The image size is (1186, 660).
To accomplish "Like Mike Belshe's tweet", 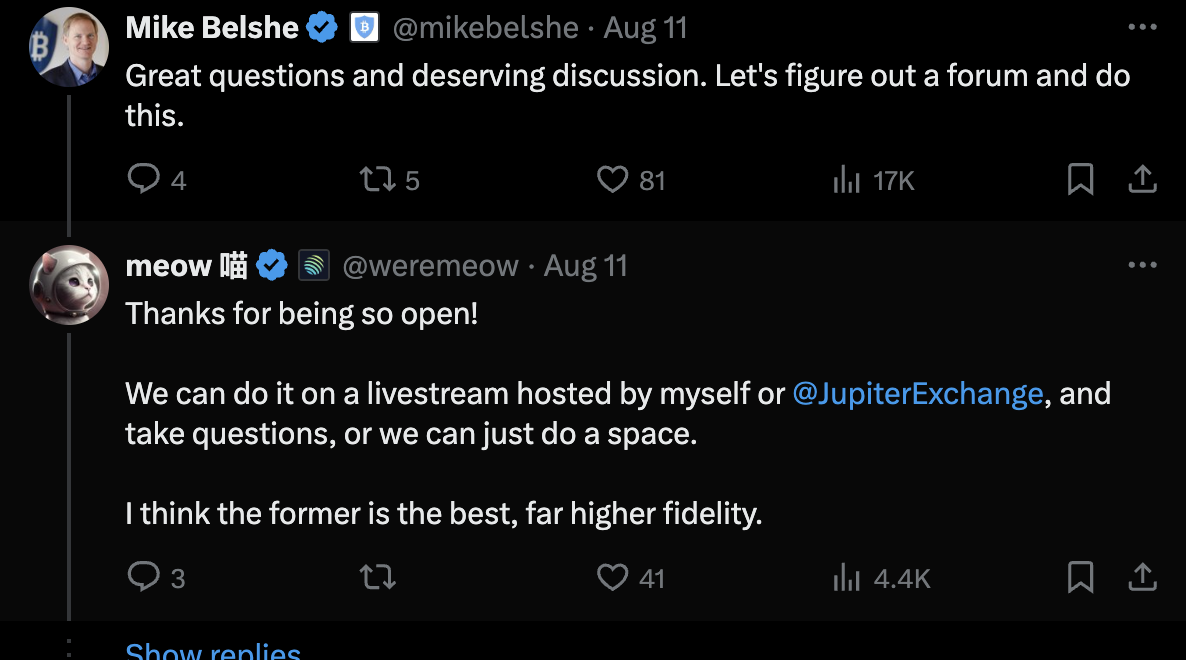I will coord(612,180).
